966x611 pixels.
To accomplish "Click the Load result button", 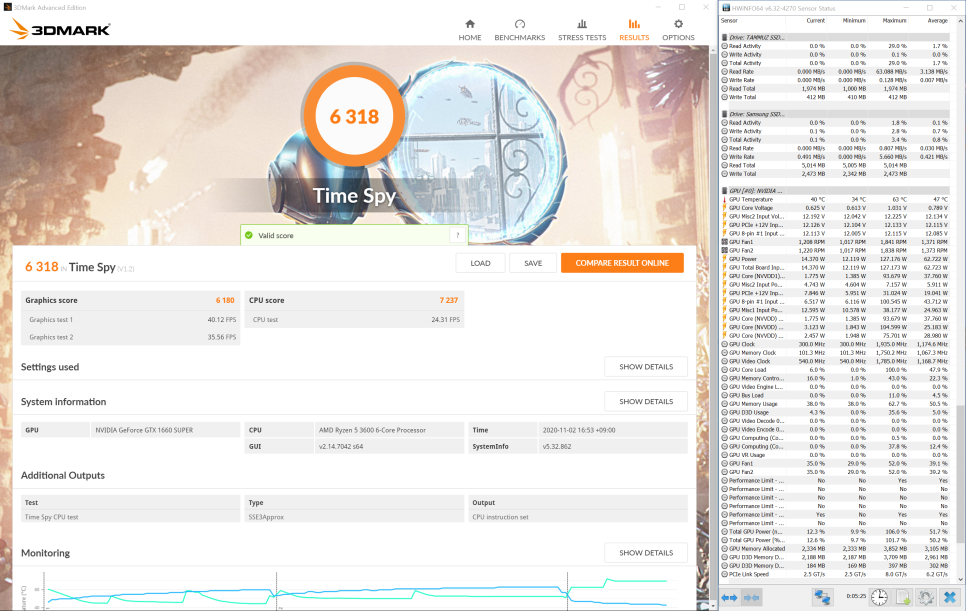I will click(481, 263).
